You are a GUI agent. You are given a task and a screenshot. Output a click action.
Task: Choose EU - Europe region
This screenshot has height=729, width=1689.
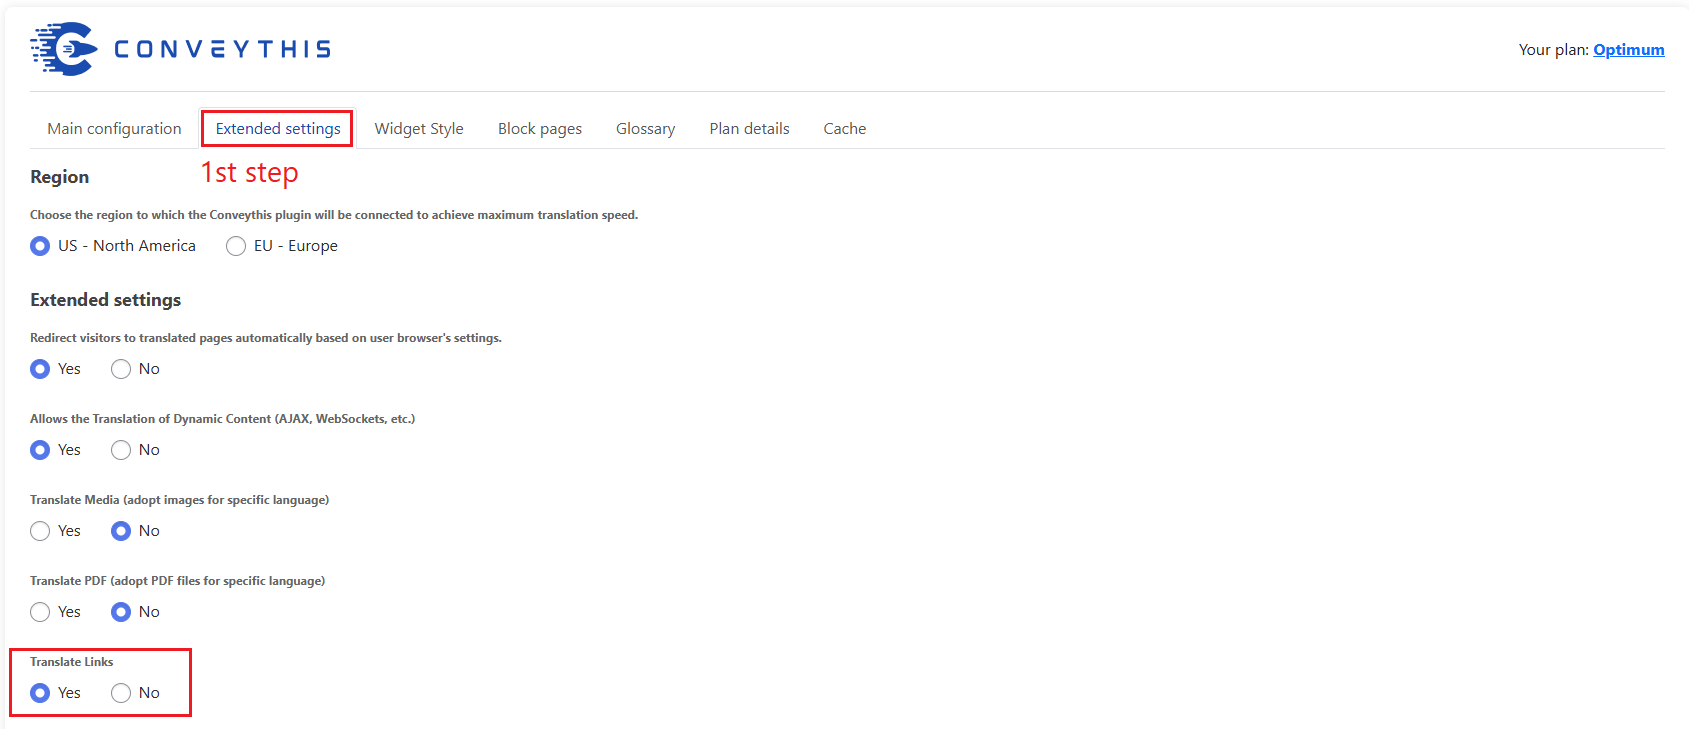click(236, 246)
